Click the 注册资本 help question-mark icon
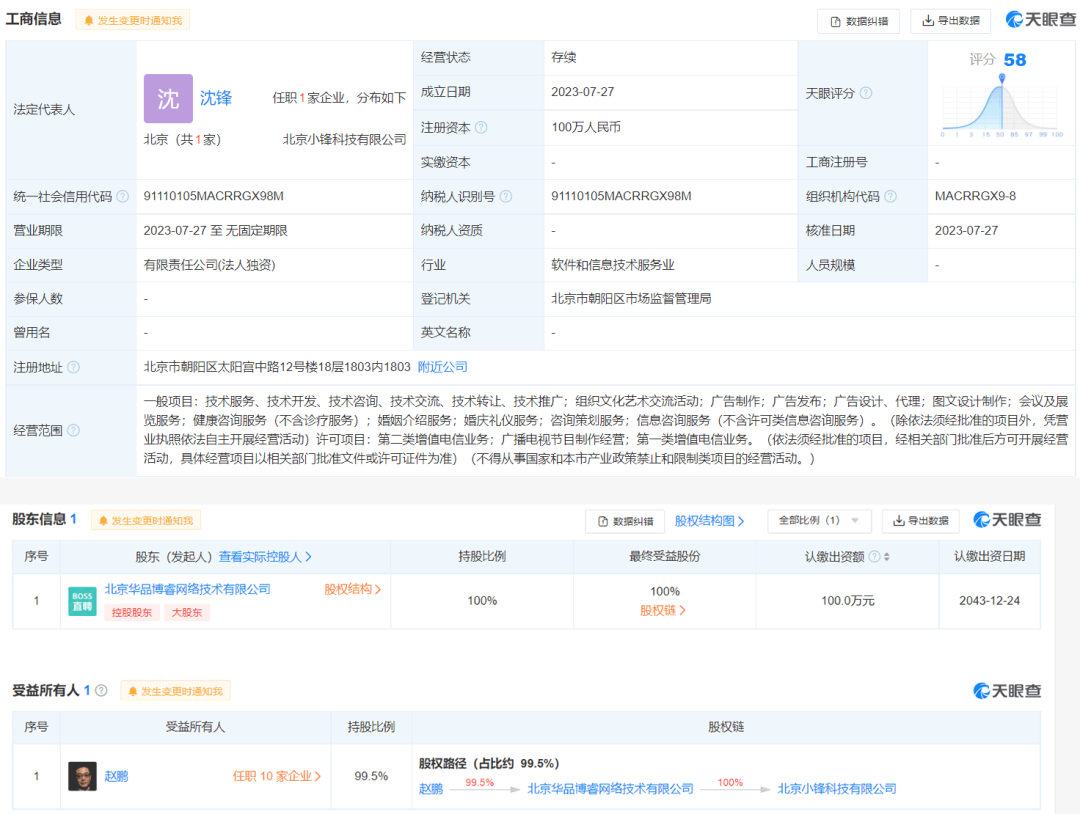Image resolution: width=1080 pixels, height=814 pixels. tap(481, 127)
